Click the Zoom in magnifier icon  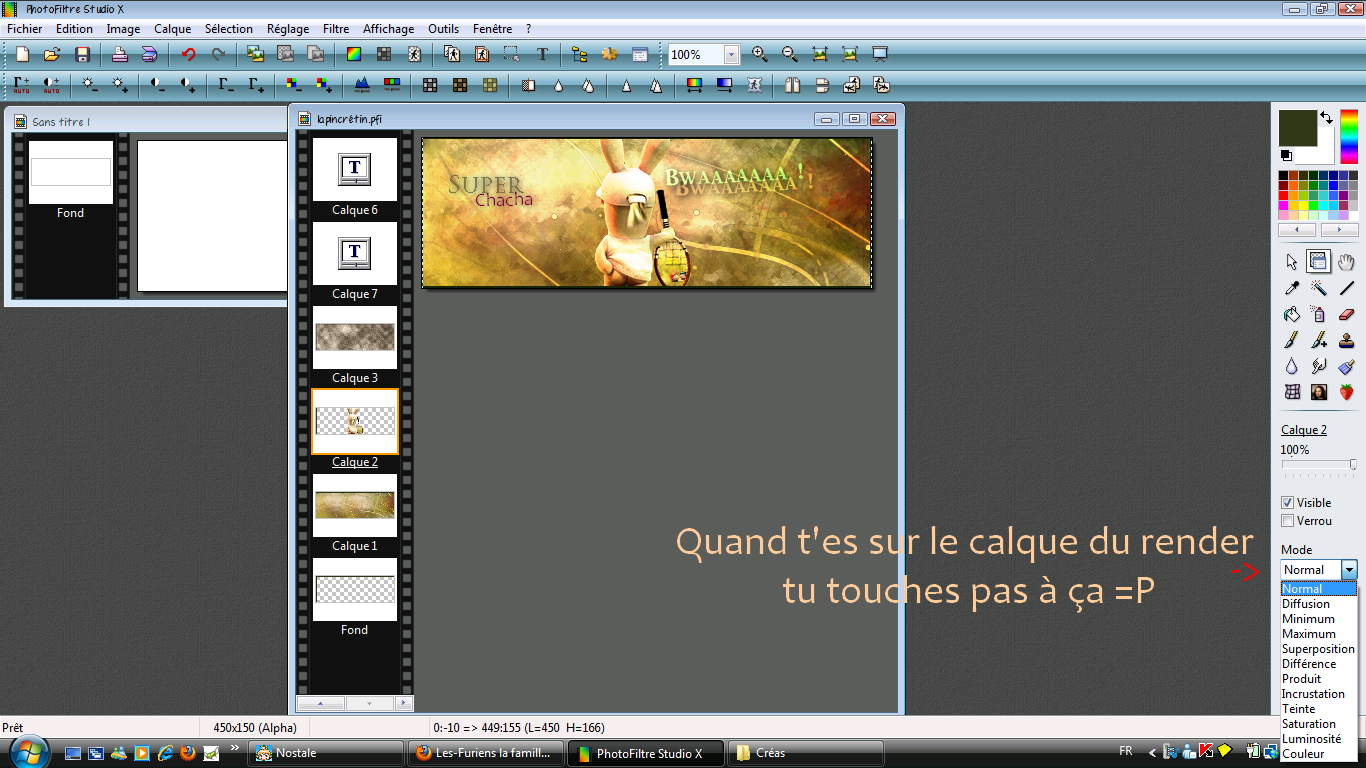click(759, 55)
